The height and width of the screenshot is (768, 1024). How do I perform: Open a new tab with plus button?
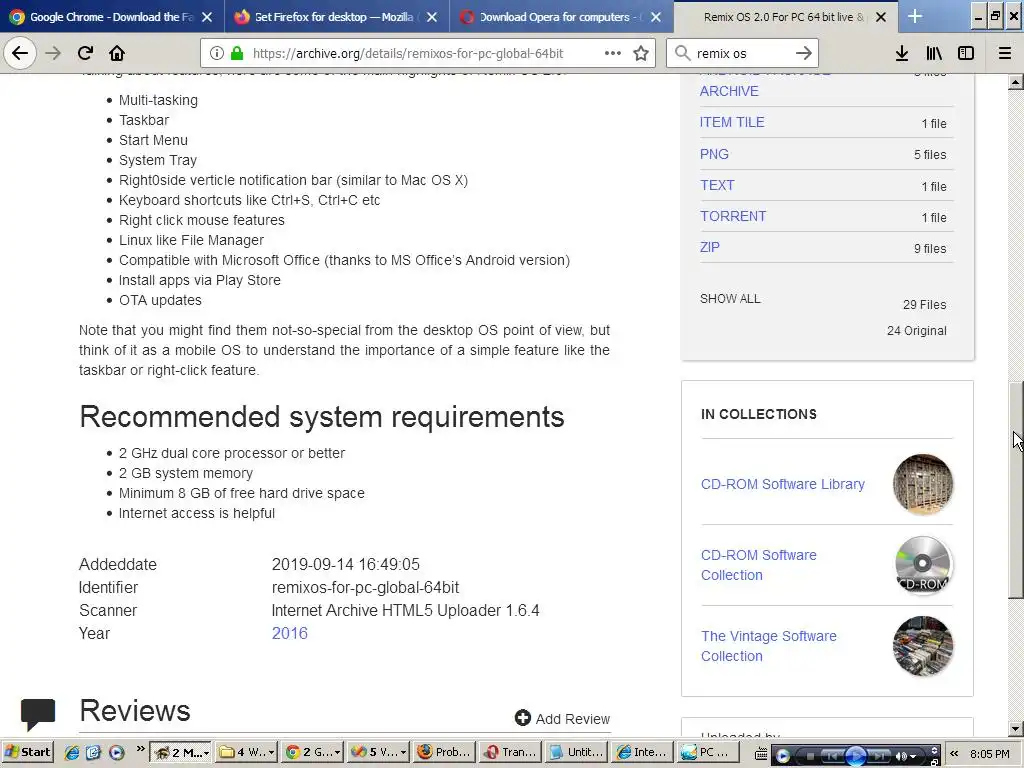[915, 17]
